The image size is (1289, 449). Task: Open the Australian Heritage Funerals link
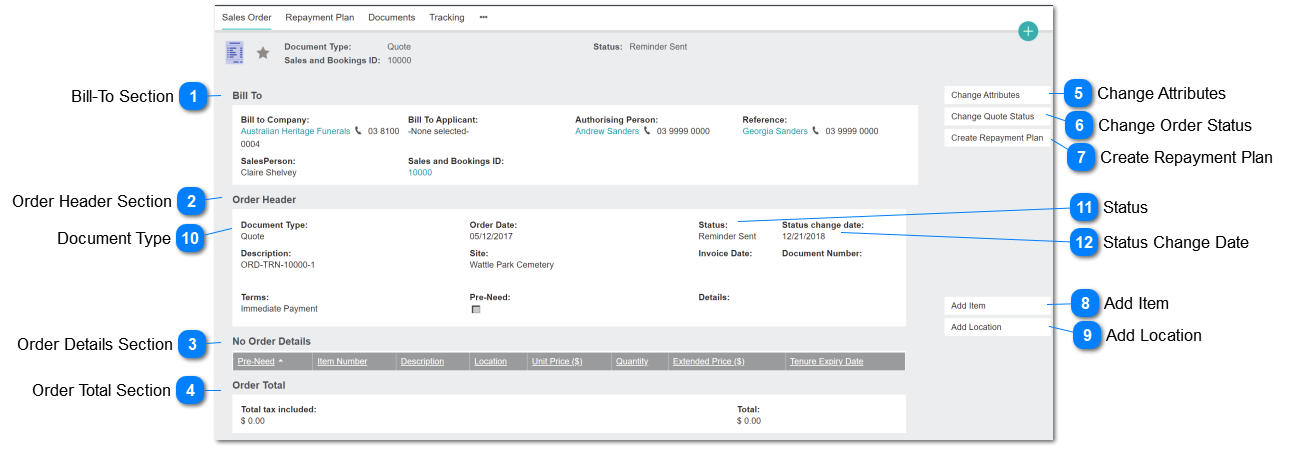[296, 131]
